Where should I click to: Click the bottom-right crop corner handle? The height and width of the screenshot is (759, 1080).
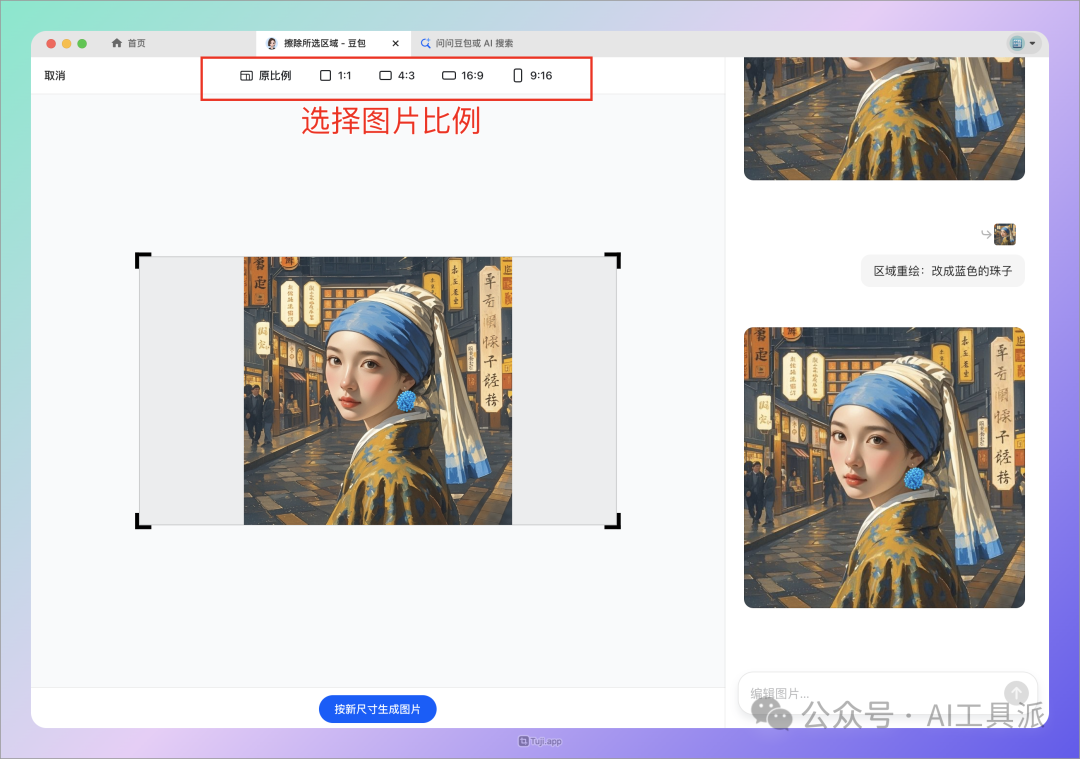coord(613,521)
